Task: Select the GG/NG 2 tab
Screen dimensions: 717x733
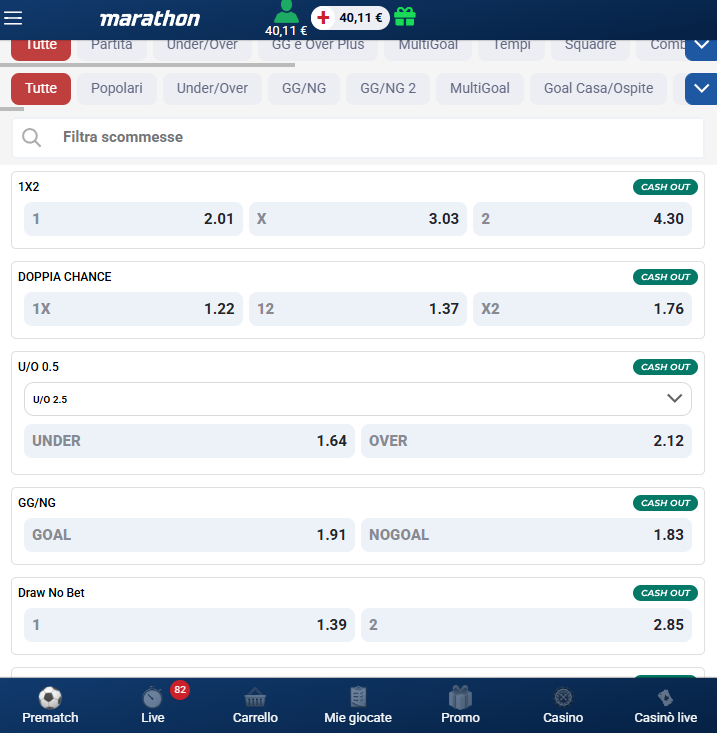Action: pos(388,88)
